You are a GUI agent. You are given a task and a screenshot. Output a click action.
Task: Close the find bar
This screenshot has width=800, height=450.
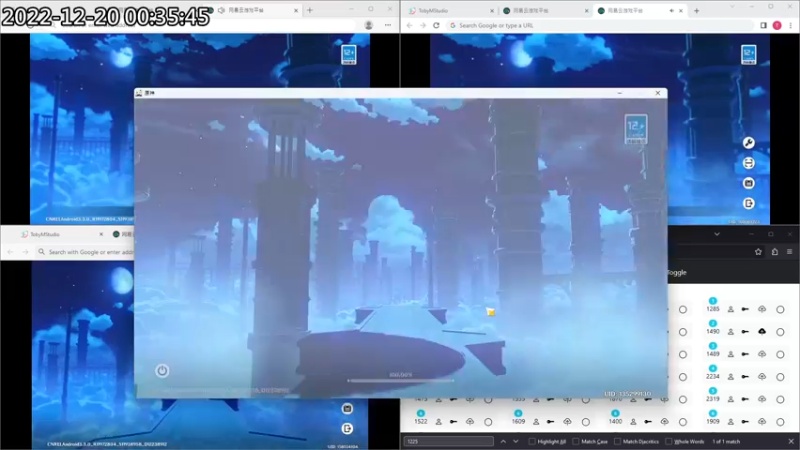point(791,441)
